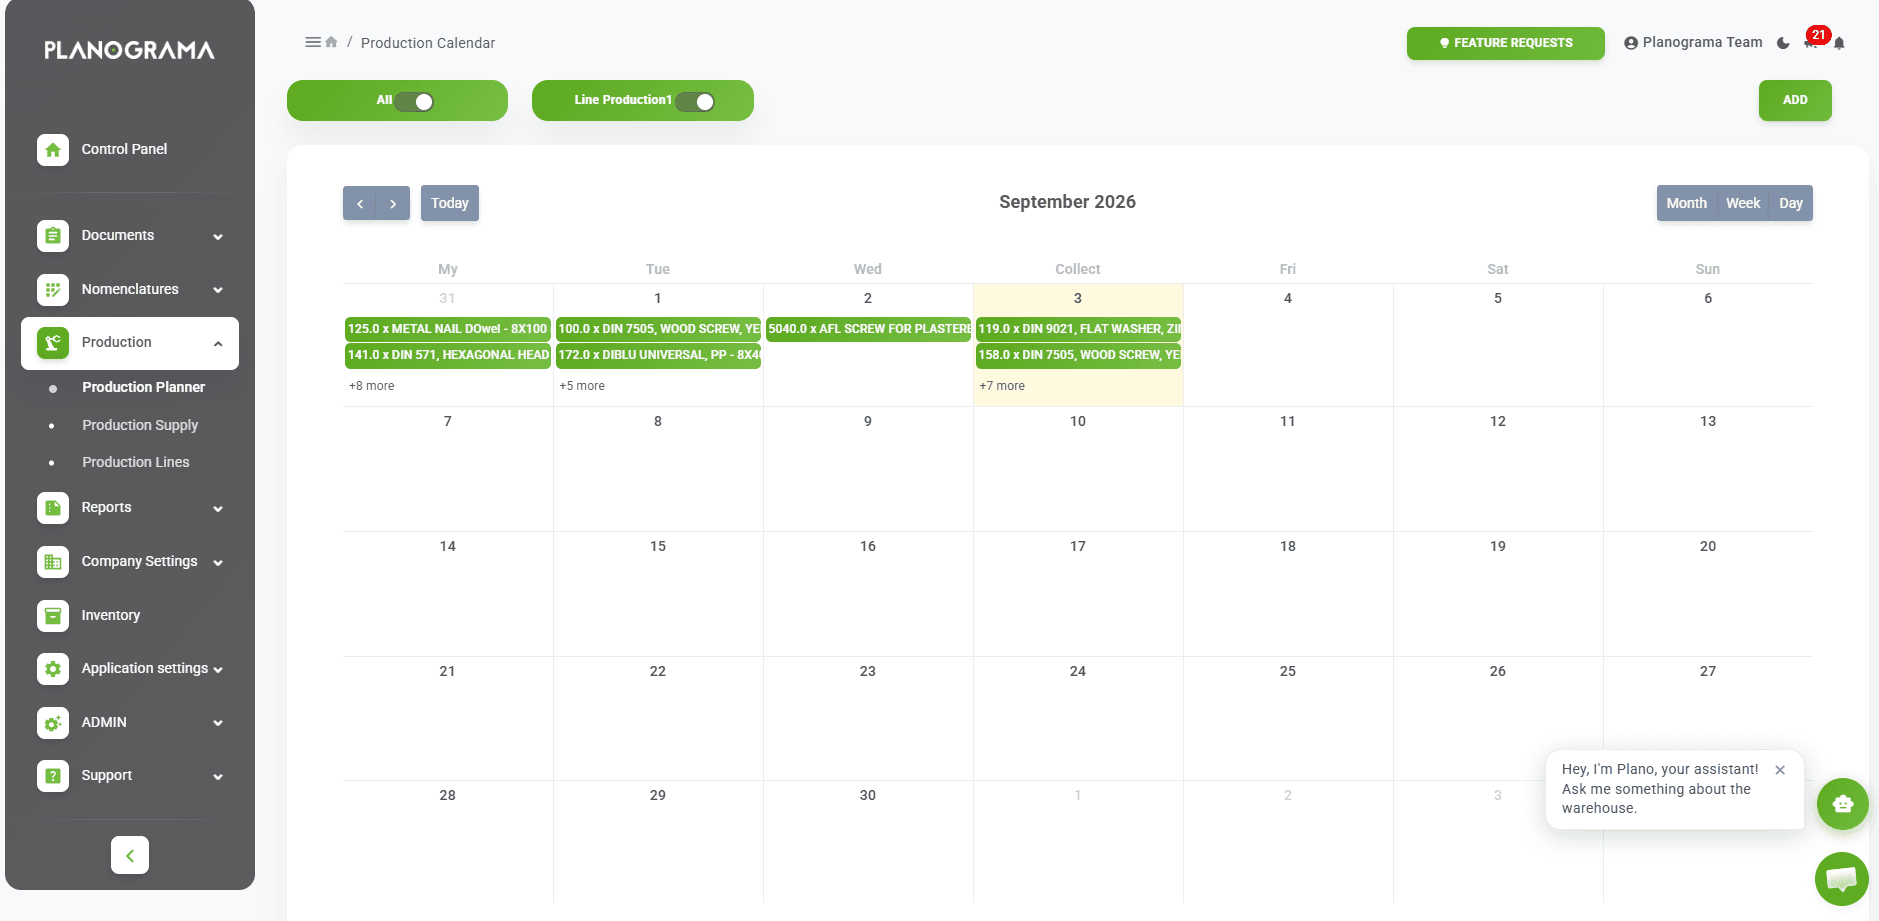Click the Reports icon in sidebar
1879x921 pixels.
pyautogui.click(x=53, y=508)
